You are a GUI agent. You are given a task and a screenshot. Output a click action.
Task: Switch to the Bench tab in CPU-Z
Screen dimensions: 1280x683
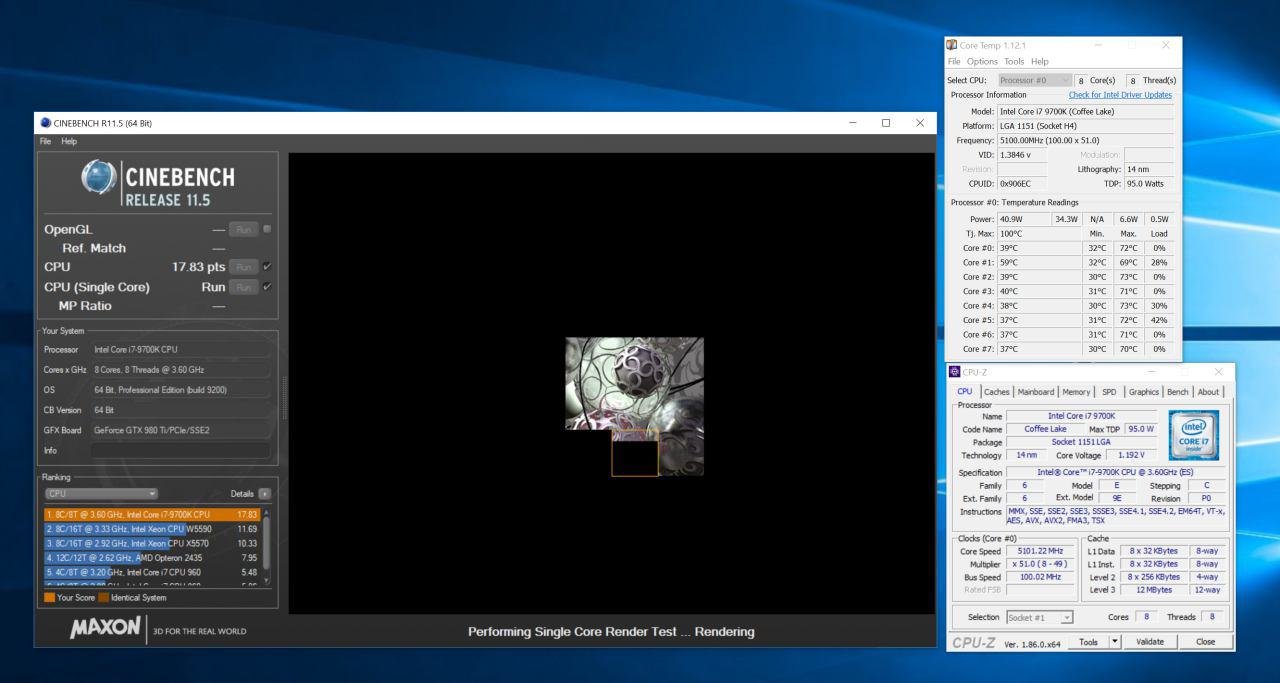1178,392
